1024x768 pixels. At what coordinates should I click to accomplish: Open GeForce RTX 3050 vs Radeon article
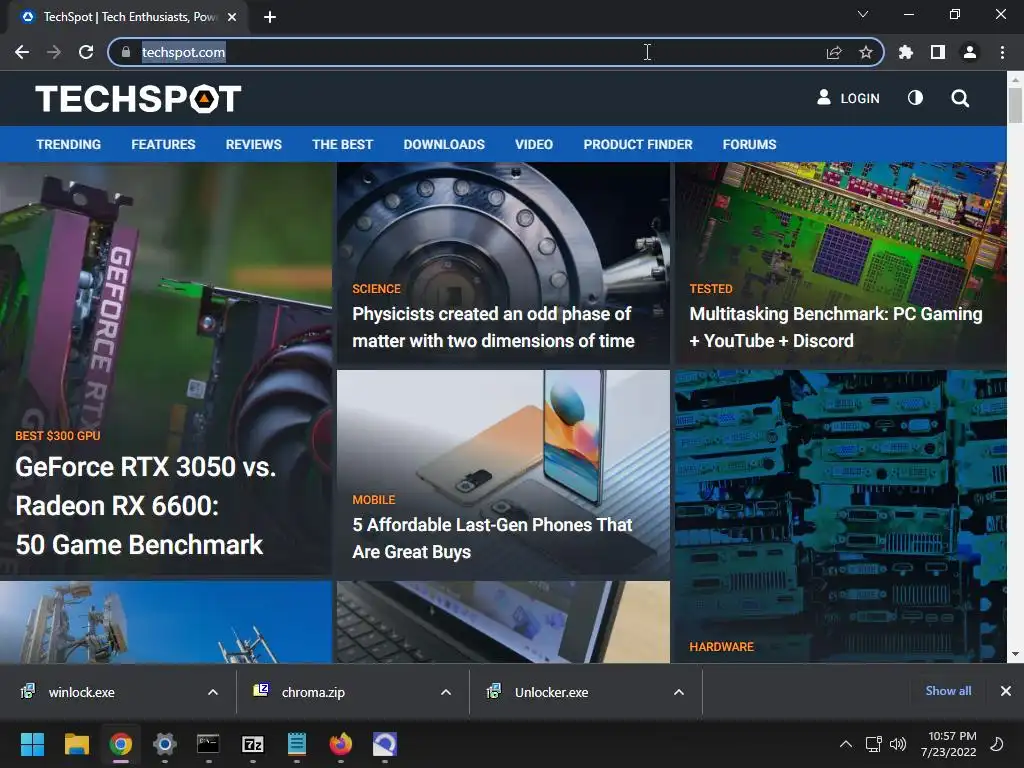[x=146, y=505]
